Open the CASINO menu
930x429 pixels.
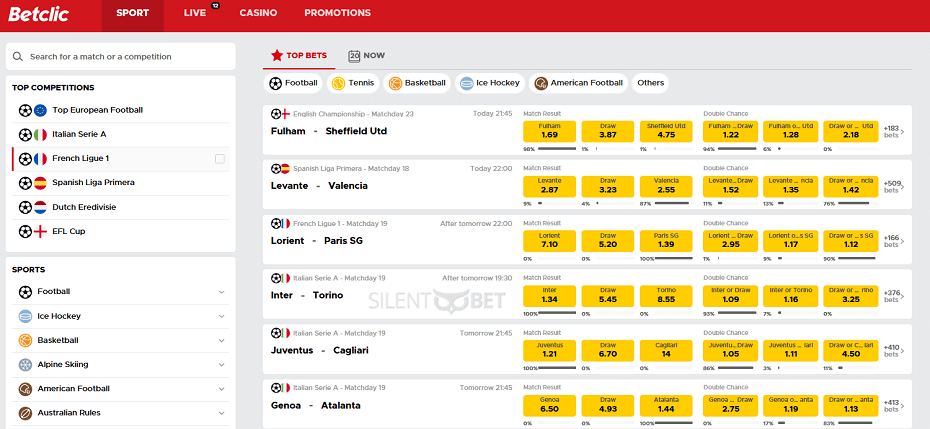coord(258,13)
